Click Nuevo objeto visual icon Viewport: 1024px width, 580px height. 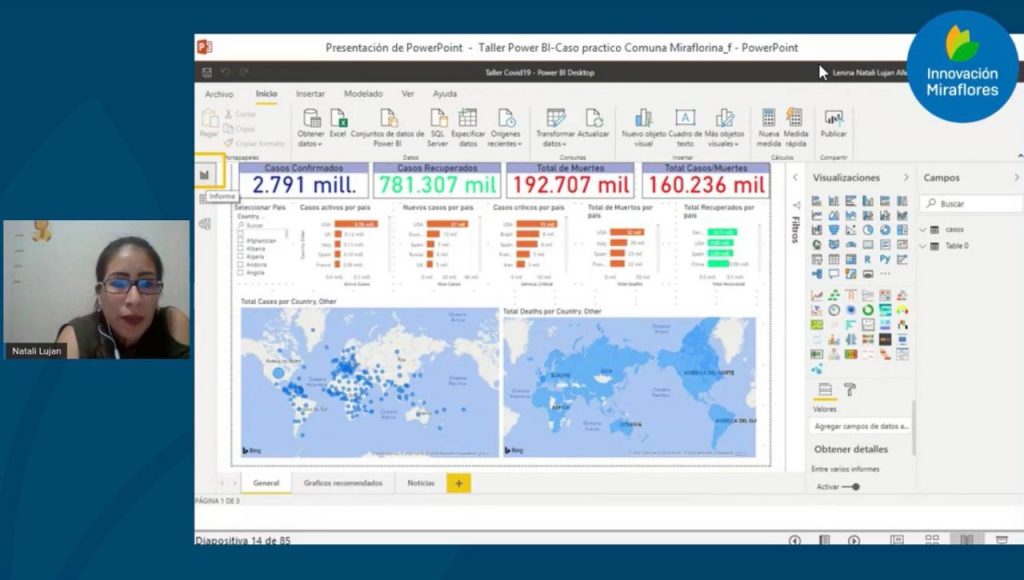(x=643, y=118)
